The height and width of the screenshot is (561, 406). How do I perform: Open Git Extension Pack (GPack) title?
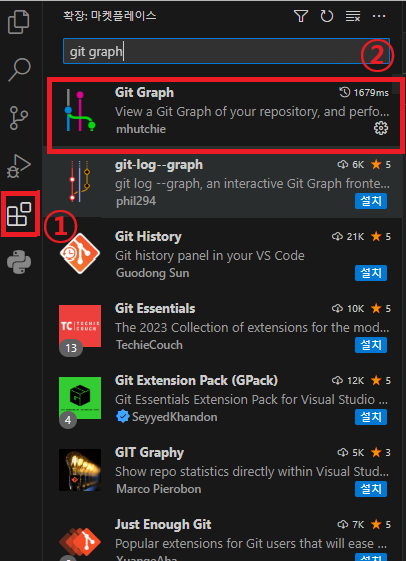click(196, 380)
